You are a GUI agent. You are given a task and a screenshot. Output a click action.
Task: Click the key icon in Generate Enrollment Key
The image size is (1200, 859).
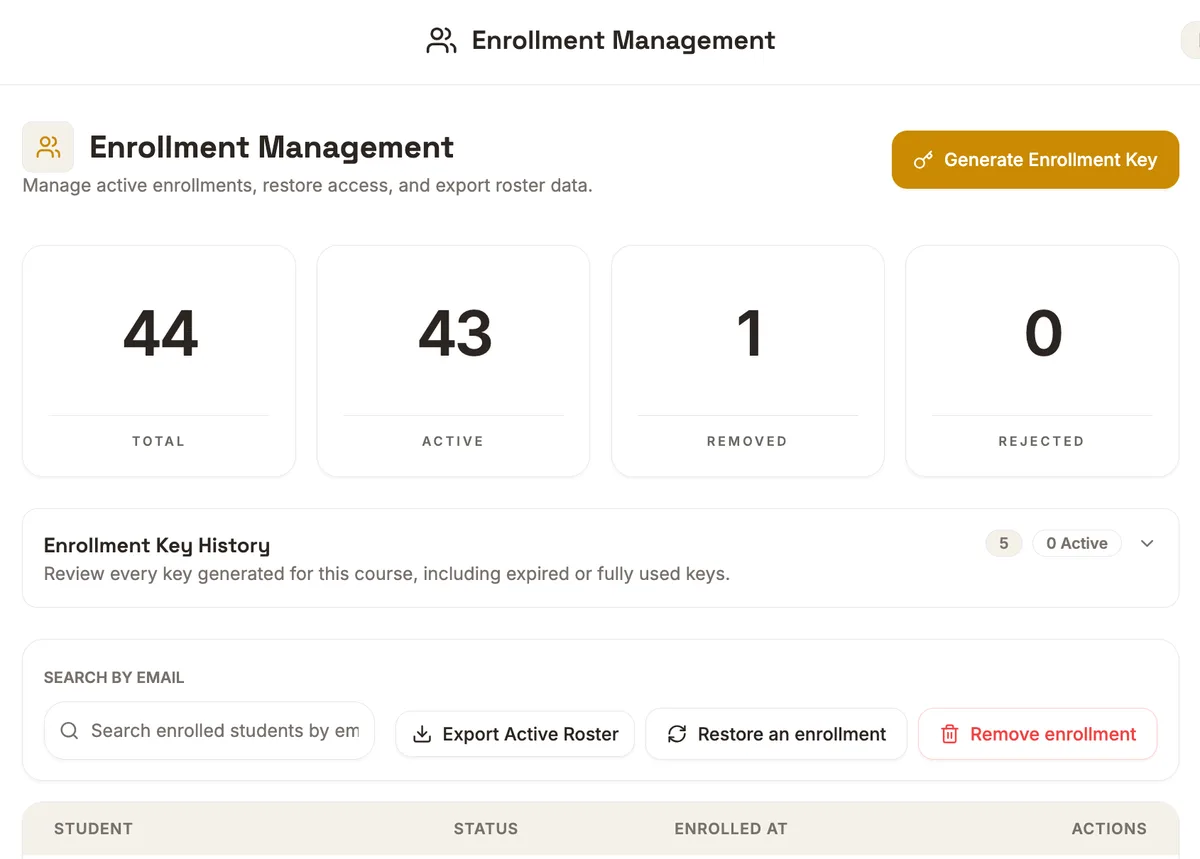tap(923, 160)
